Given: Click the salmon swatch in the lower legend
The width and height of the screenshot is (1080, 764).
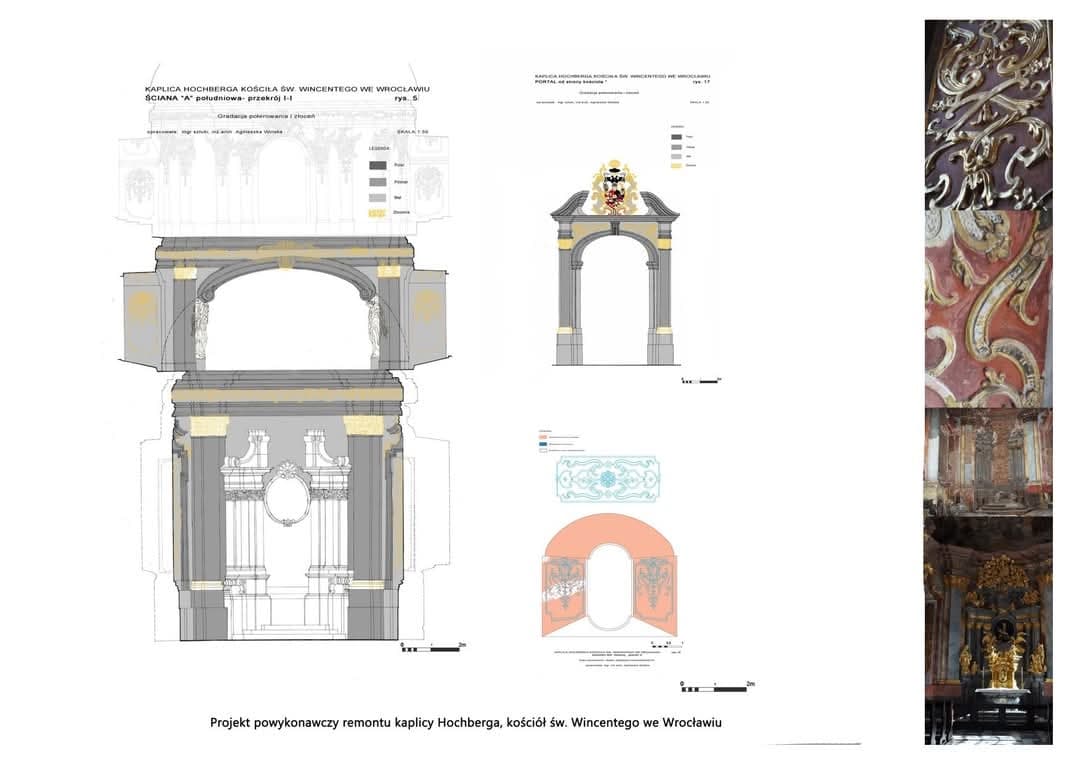Looking at the screenshot, I should pos(543,437).
